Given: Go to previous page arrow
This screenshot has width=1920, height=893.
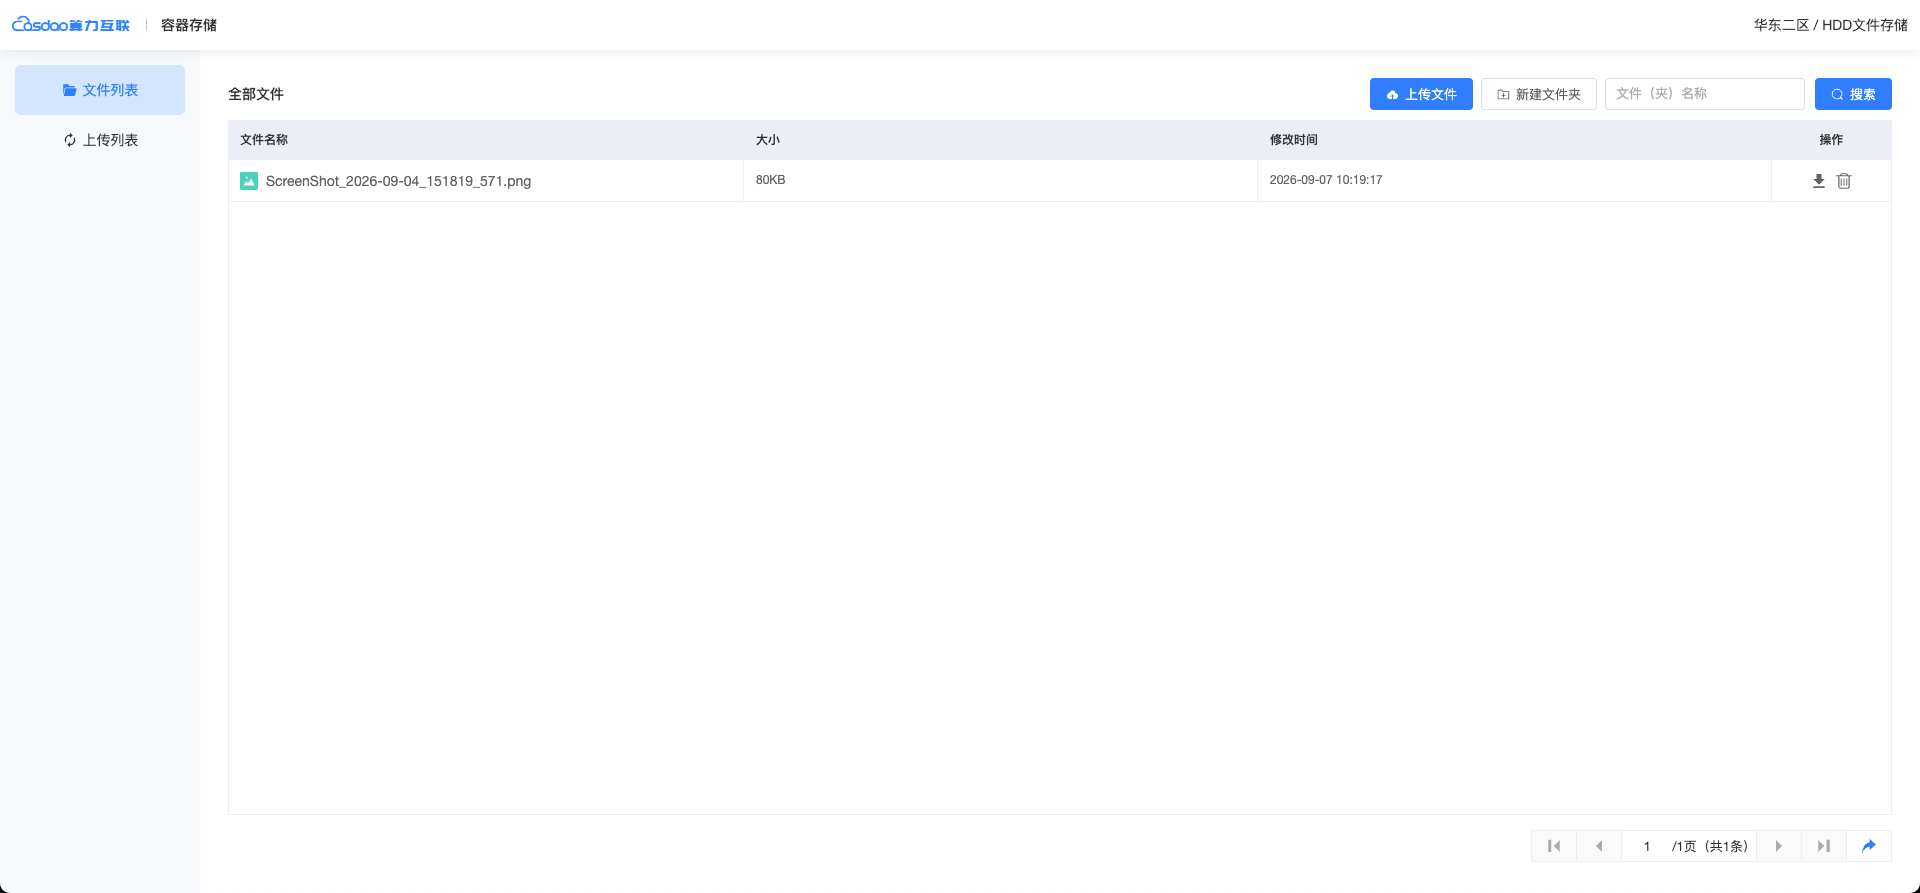Looking at the screenshot, I should pyautogui.click(x=1599, y=846).
